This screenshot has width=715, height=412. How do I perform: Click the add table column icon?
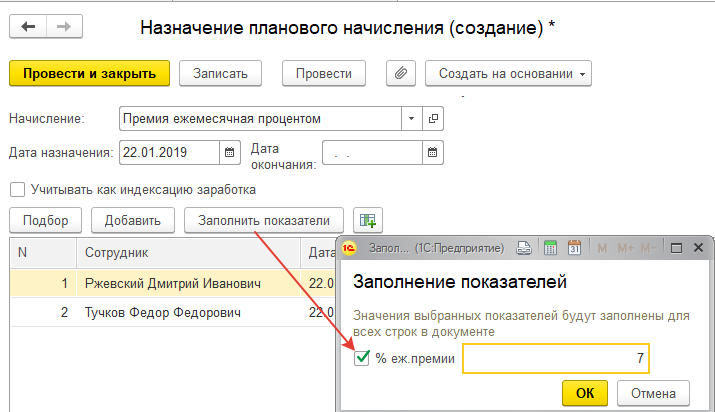pos(368,221)
